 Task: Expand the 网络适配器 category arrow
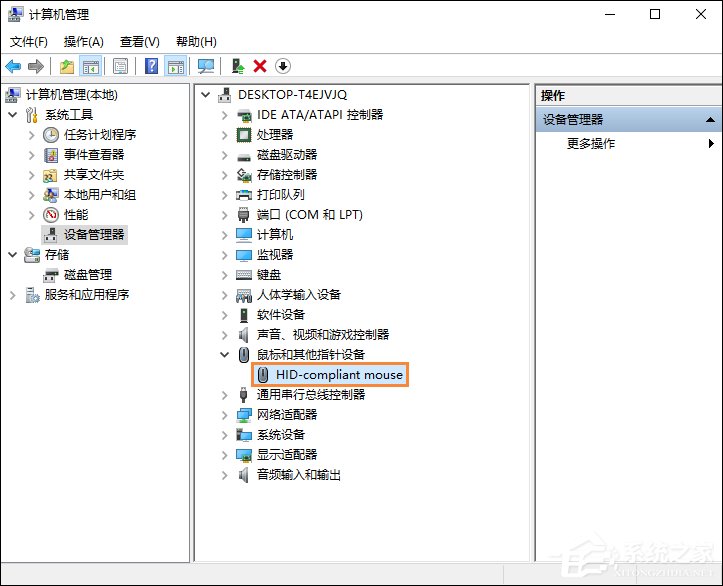tap(225, 414)
